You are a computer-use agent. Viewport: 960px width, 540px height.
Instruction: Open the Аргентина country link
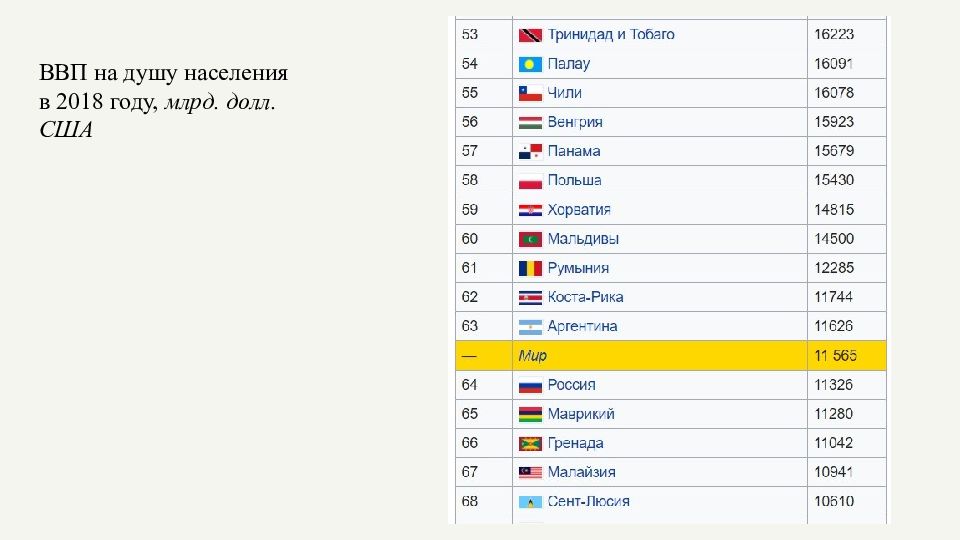coord(582,326)
